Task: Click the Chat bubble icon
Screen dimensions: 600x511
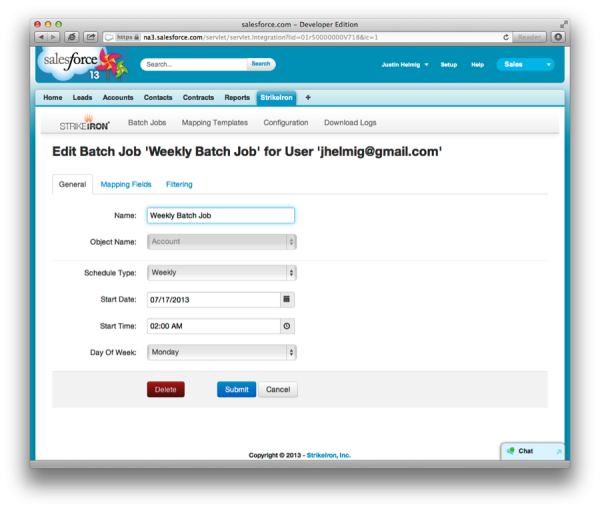Action: coord(510,451)
